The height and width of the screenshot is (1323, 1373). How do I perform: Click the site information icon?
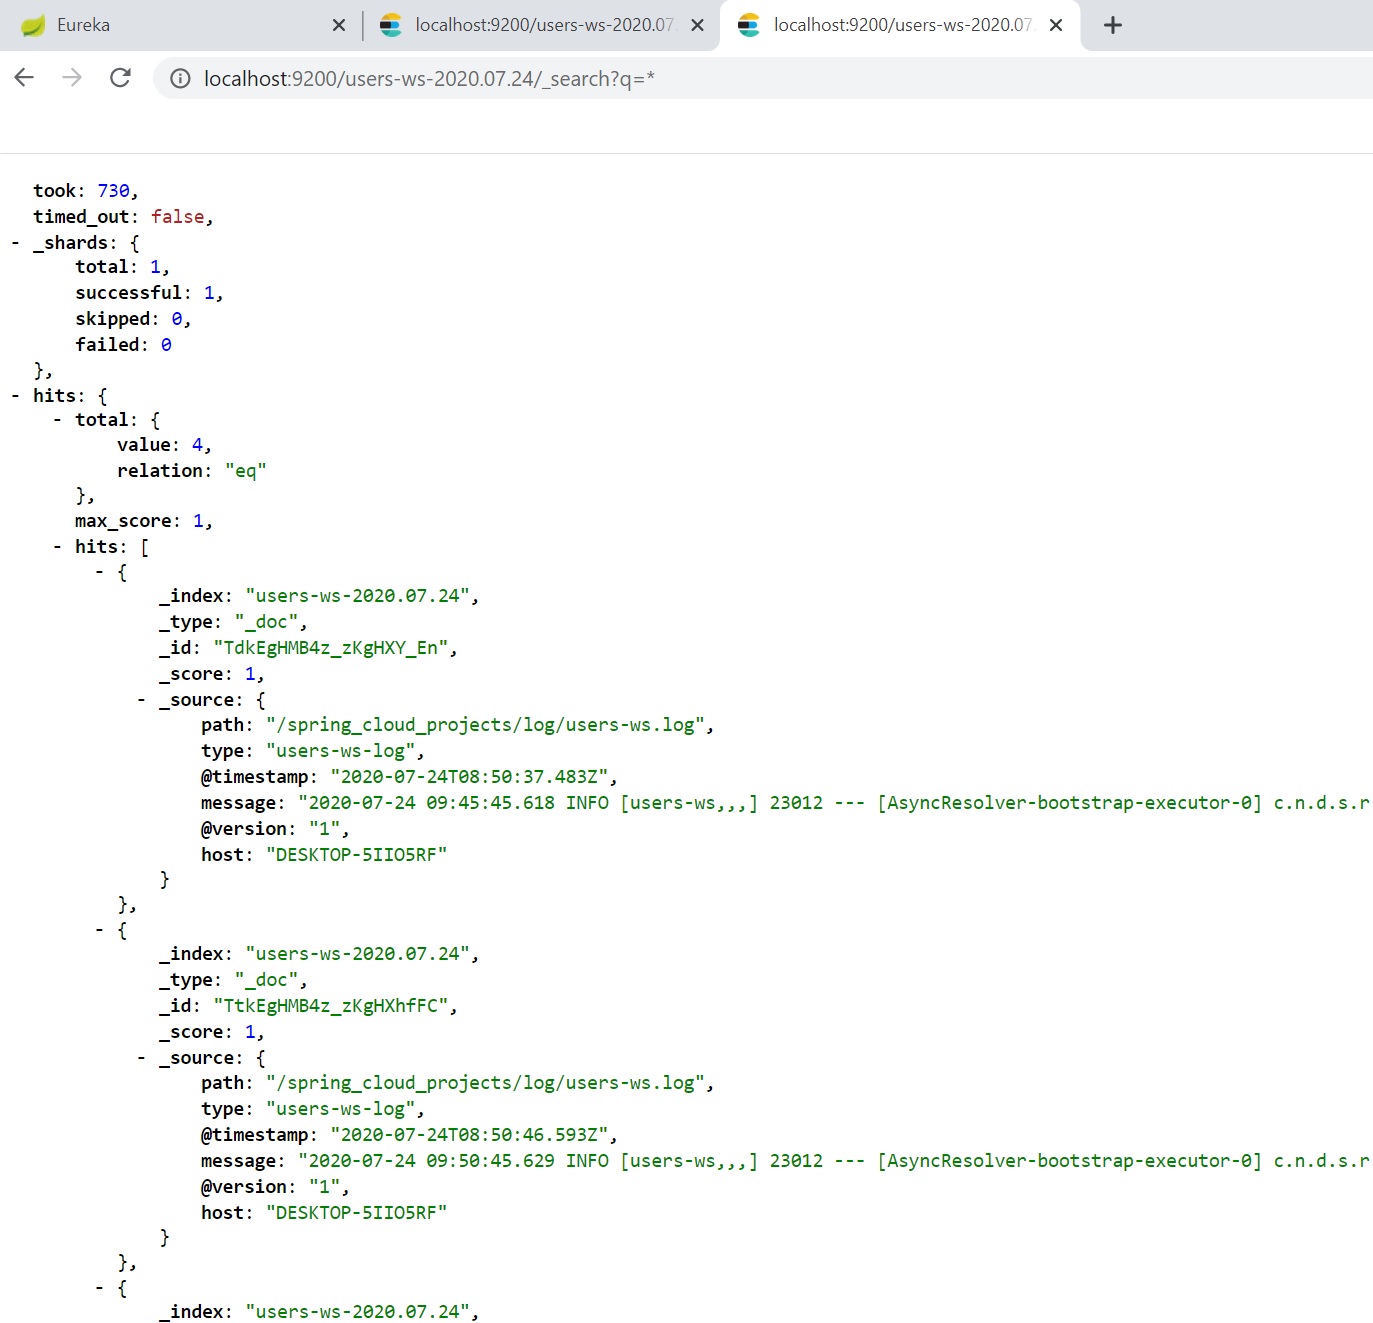tap(180, 79)
